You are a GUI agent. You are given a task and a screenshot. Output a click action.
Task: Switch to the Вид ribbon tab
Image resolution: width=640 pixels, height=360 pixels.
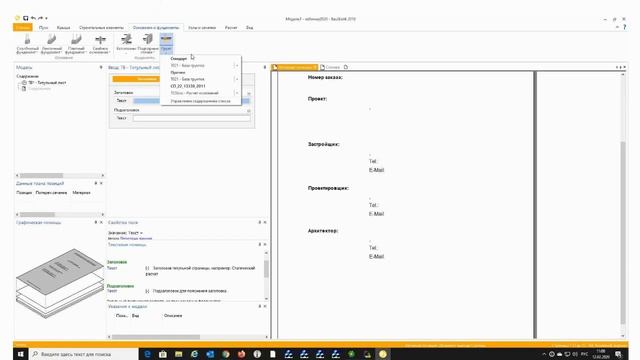pyautogui.click(x=249, y=27)
